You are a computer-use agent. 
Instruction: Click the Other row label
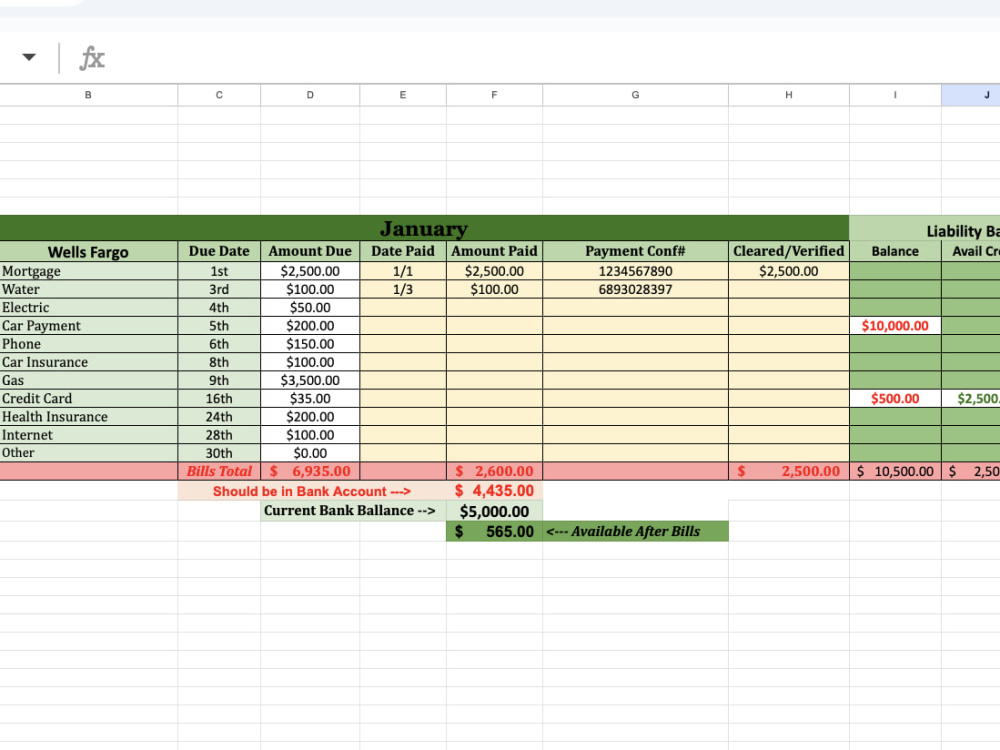[18, 453]
